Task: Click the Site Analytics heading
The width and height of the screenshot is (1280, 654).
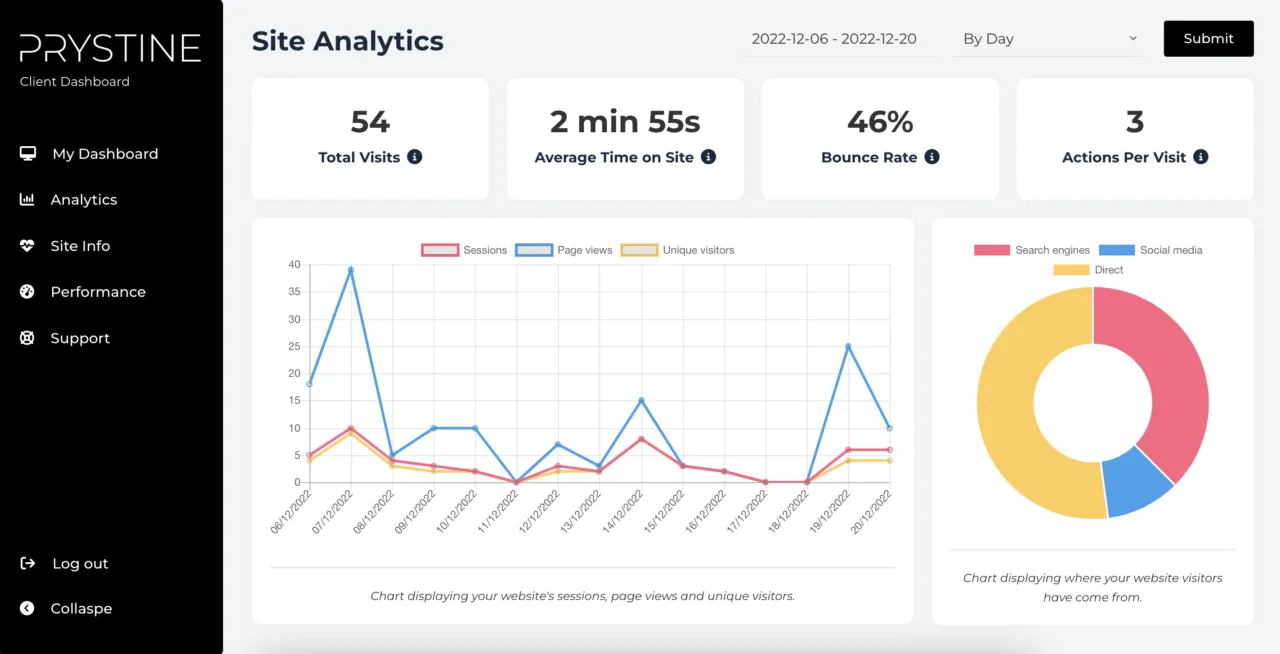Action: pos(348,41)
